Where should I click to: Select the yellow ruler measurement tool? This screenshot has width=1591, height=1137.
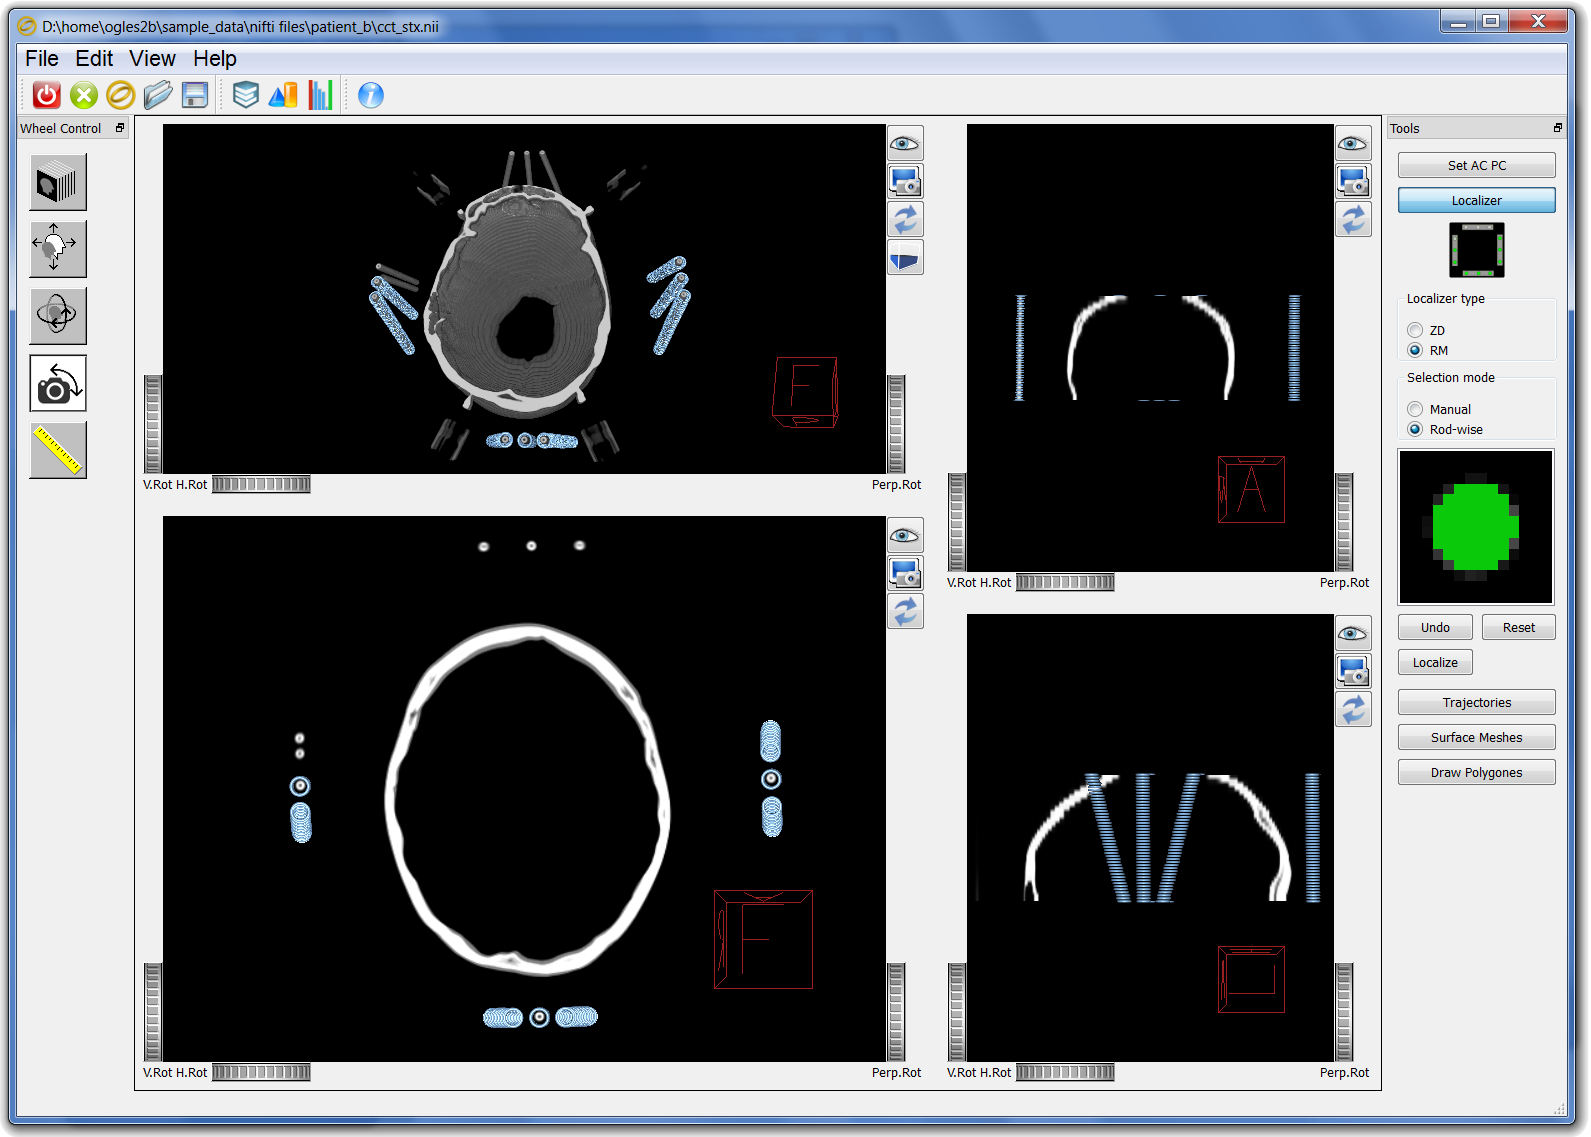point(58,450)
